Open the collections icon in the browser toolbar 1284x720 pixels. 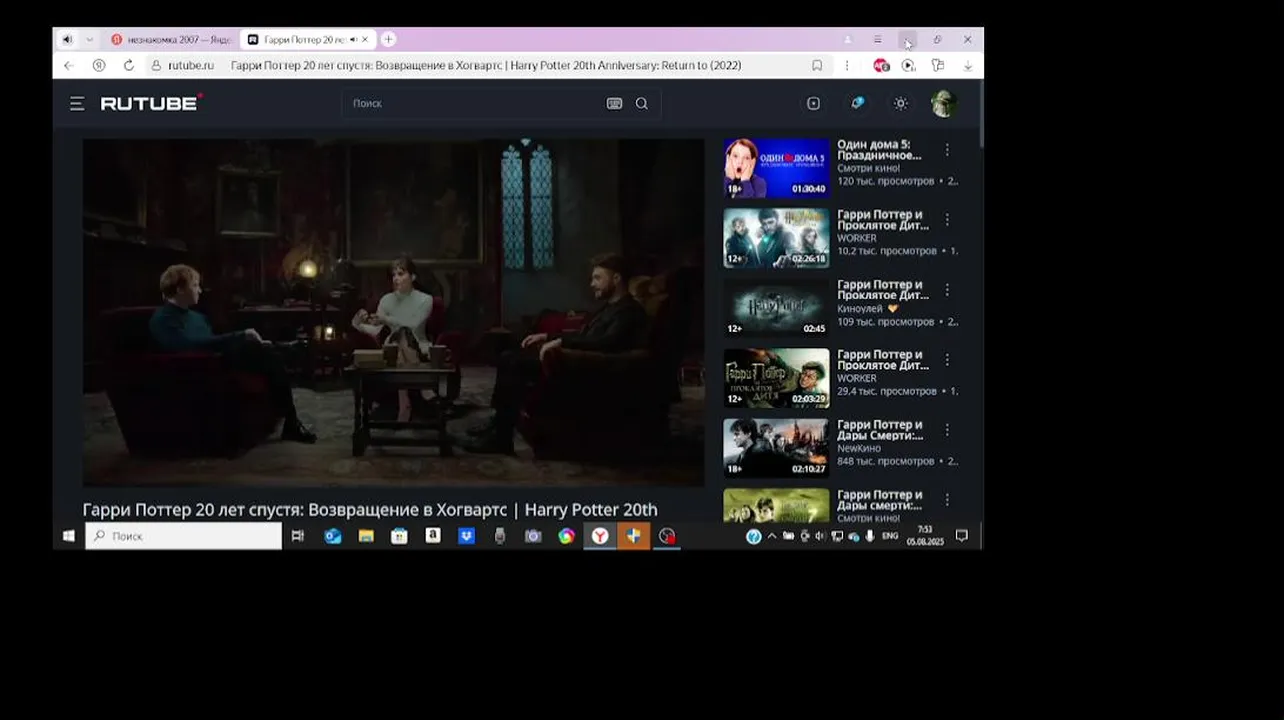938,65
